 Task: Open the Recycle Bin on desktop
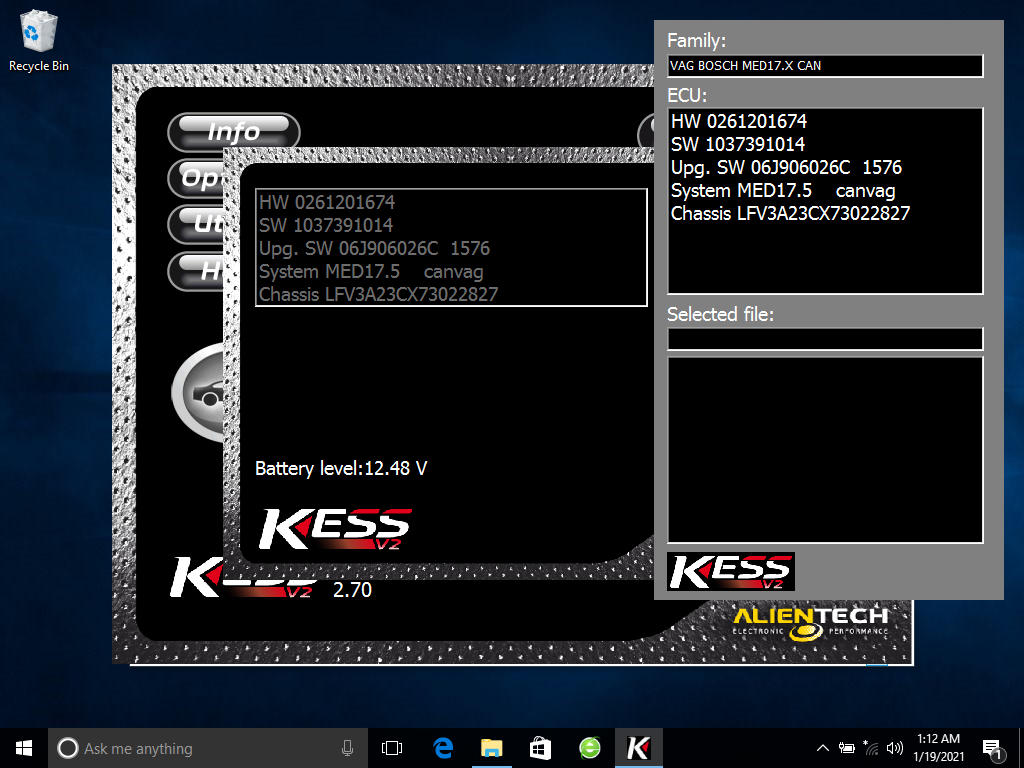click(38, 33)
